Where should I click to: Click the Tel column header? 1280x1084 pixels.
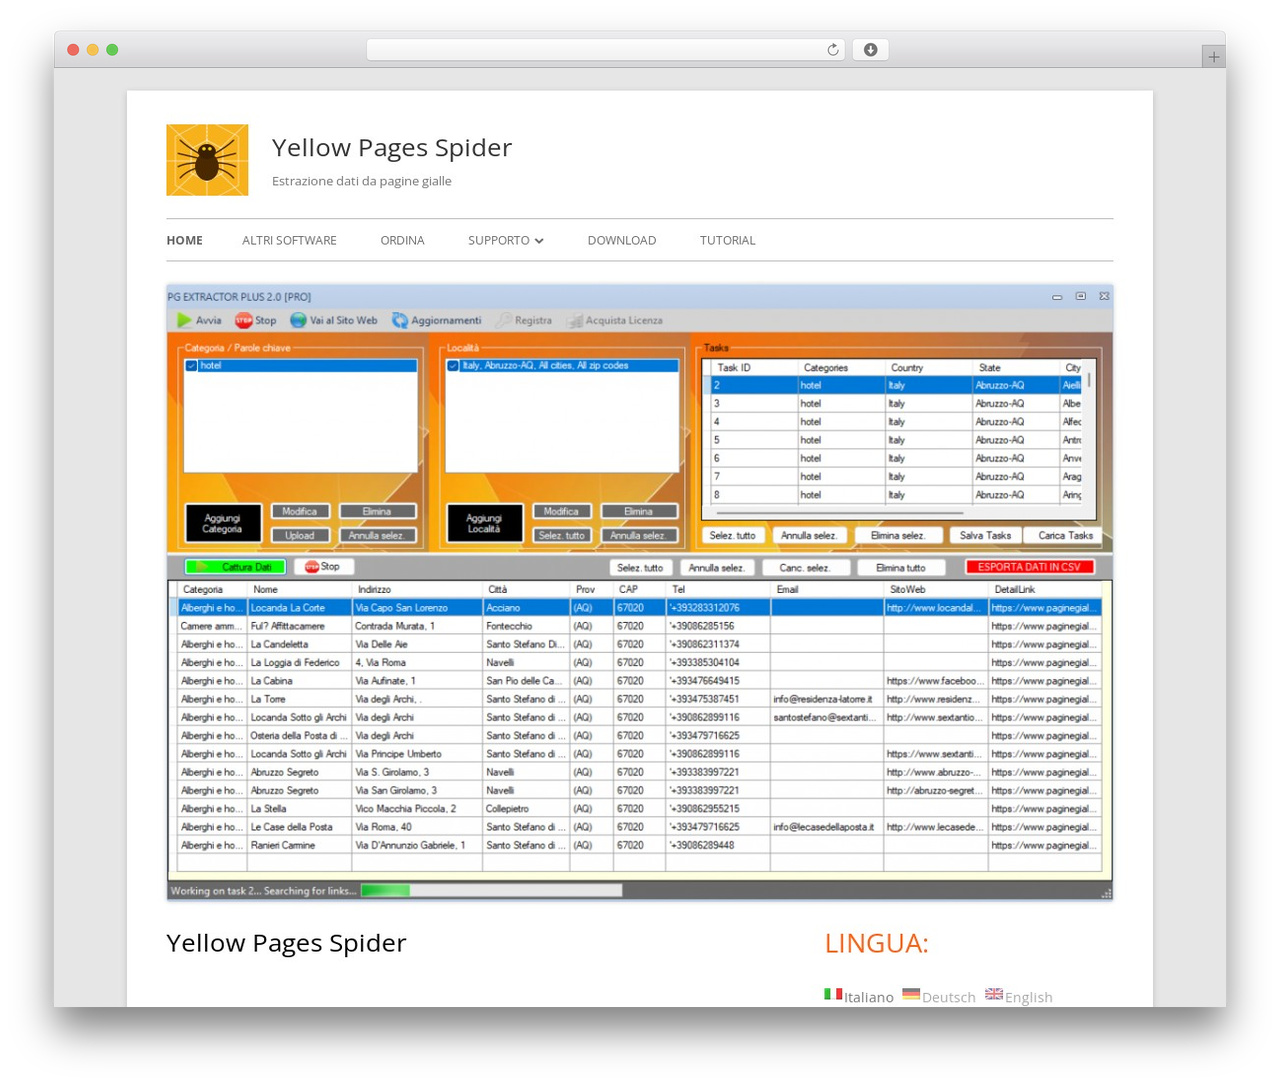[718, 590]
